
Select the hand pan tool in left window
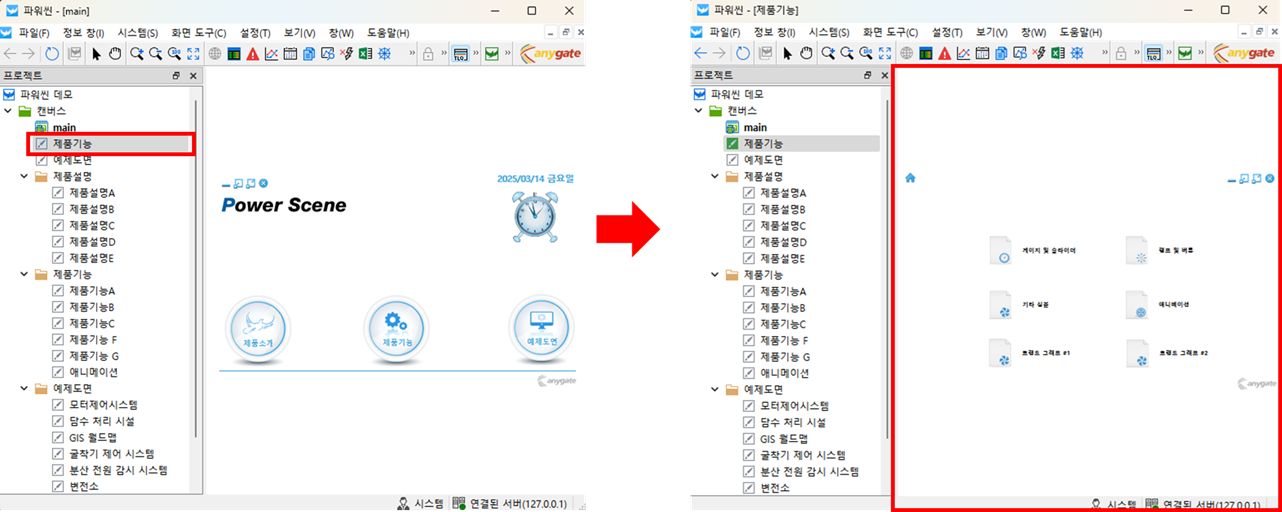pos(114,54)
